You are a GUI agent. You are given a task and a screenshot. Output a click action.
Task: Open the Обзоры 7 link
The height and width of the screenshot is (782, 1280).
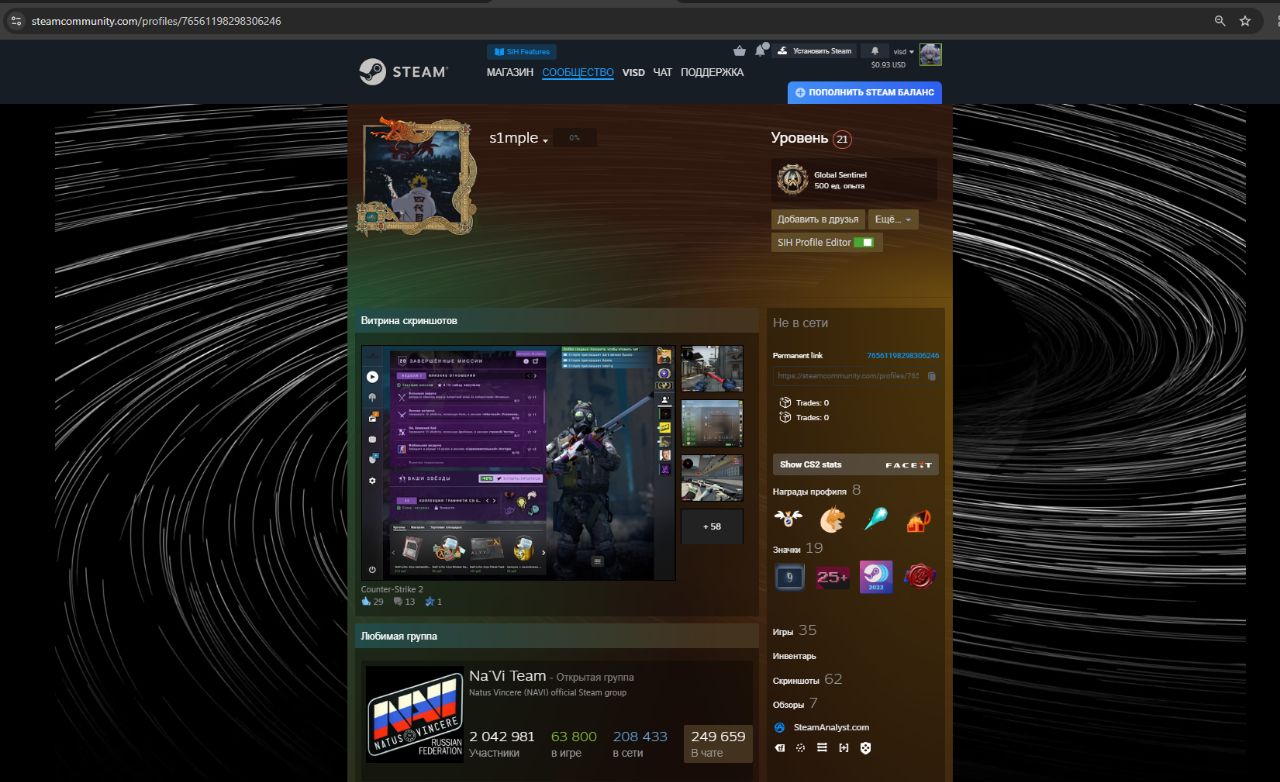[796, 704]
